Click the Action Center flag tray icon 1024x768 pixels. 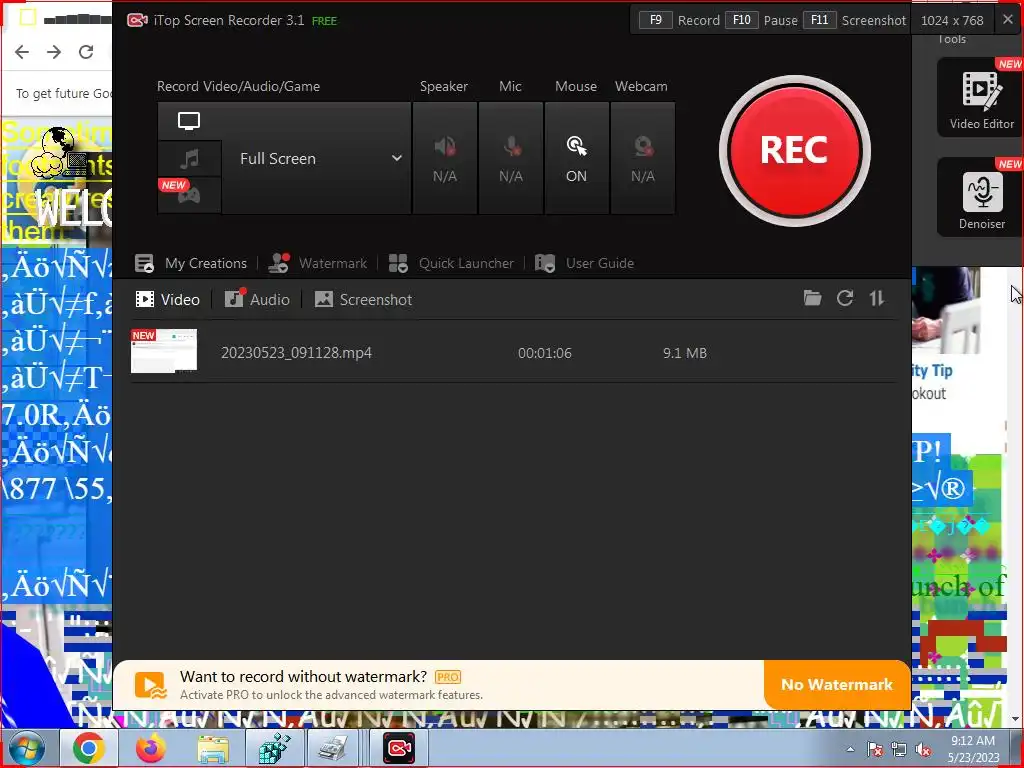(875, 750)
